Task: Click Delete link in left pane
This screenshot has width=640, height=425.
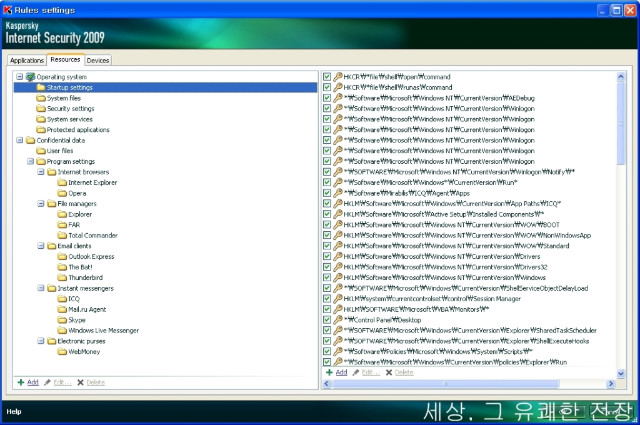Action: (x=96, y=383)
